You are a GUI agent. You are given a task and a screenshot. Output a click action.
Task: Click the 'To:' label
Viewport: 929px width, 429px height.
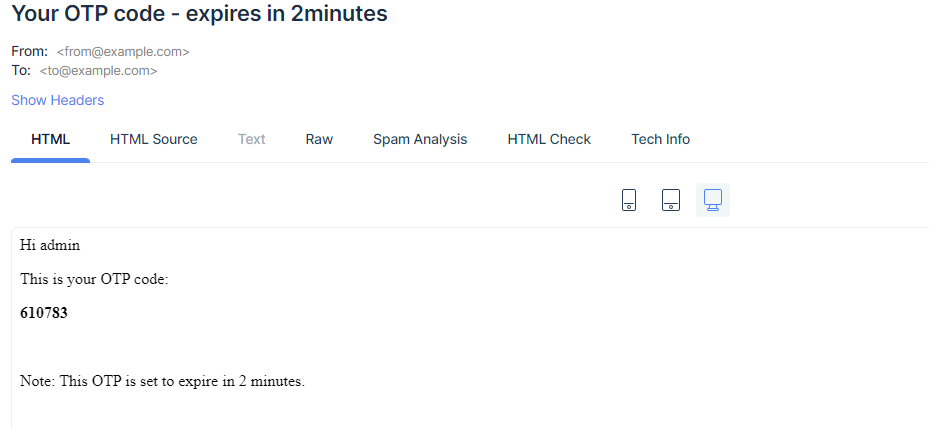(21, 71)
